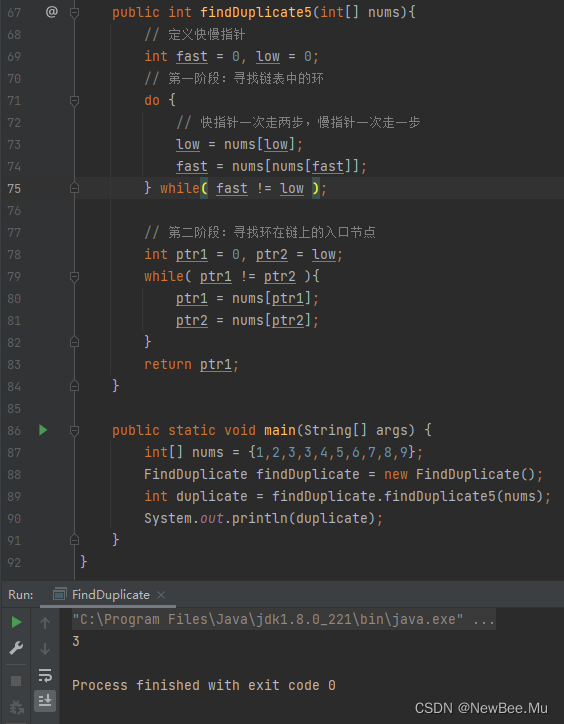
Task: Click 'int duplicate' on line 89
Action: click(x=196, y=496)
